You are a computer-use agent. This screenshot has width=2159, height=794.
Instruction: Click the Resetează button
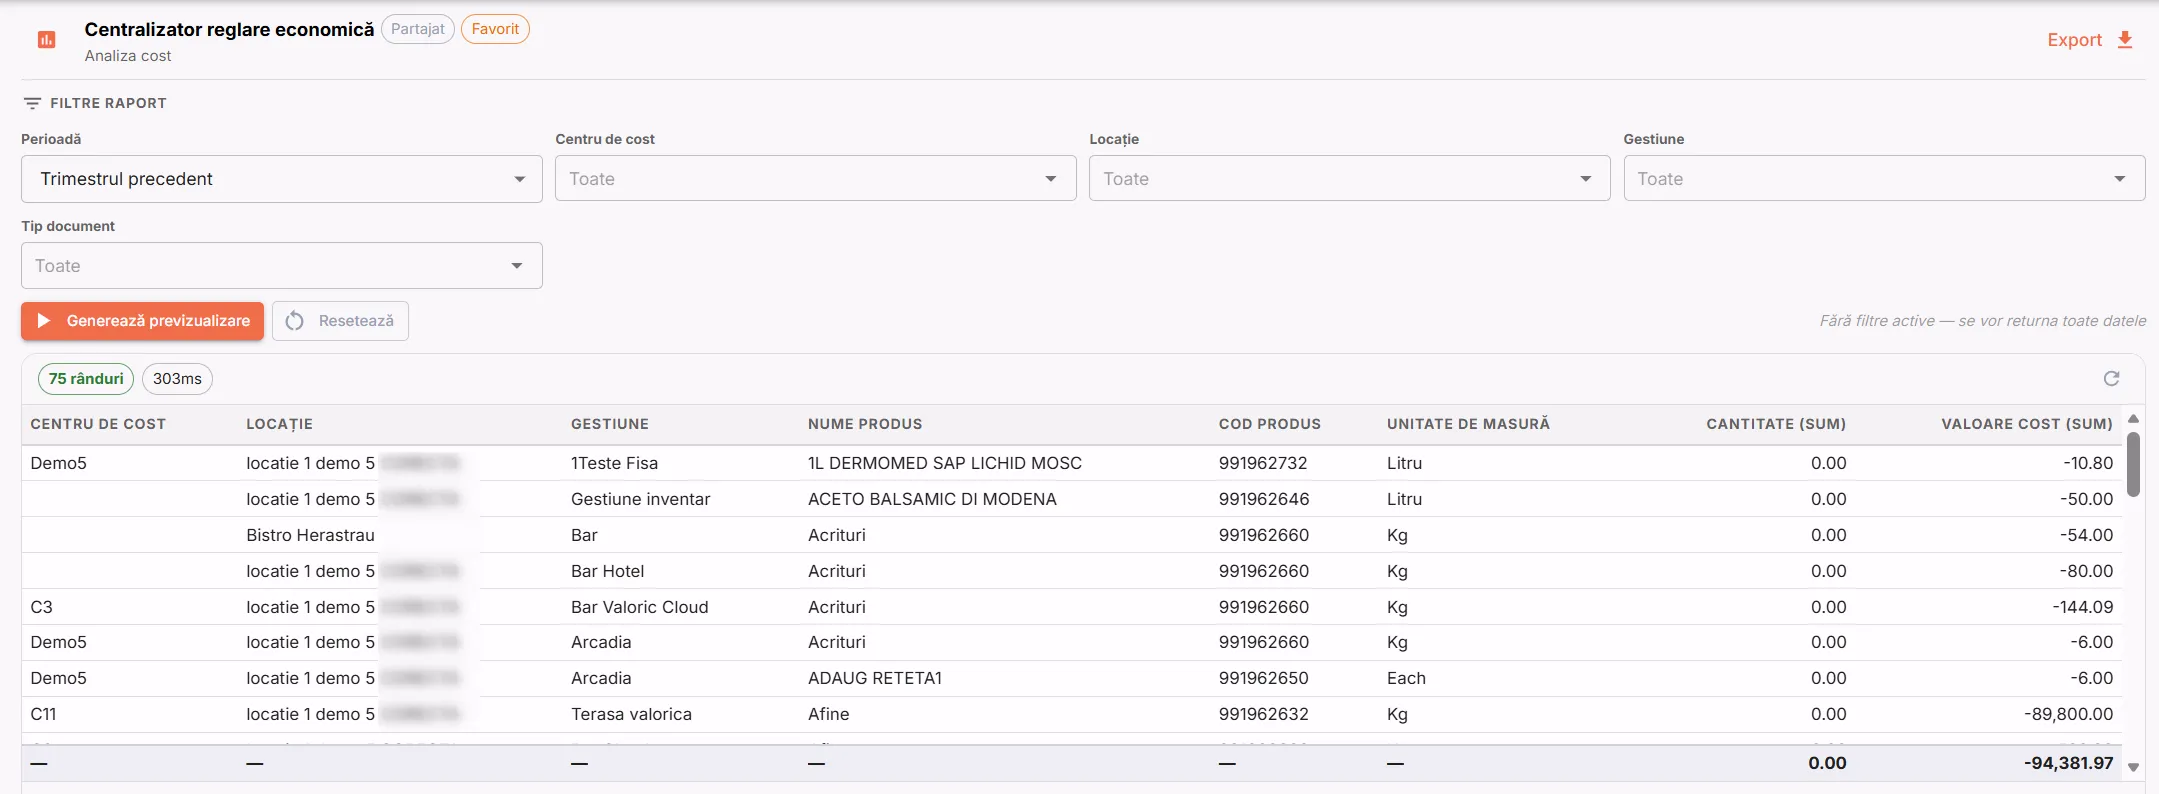[340, 321]
